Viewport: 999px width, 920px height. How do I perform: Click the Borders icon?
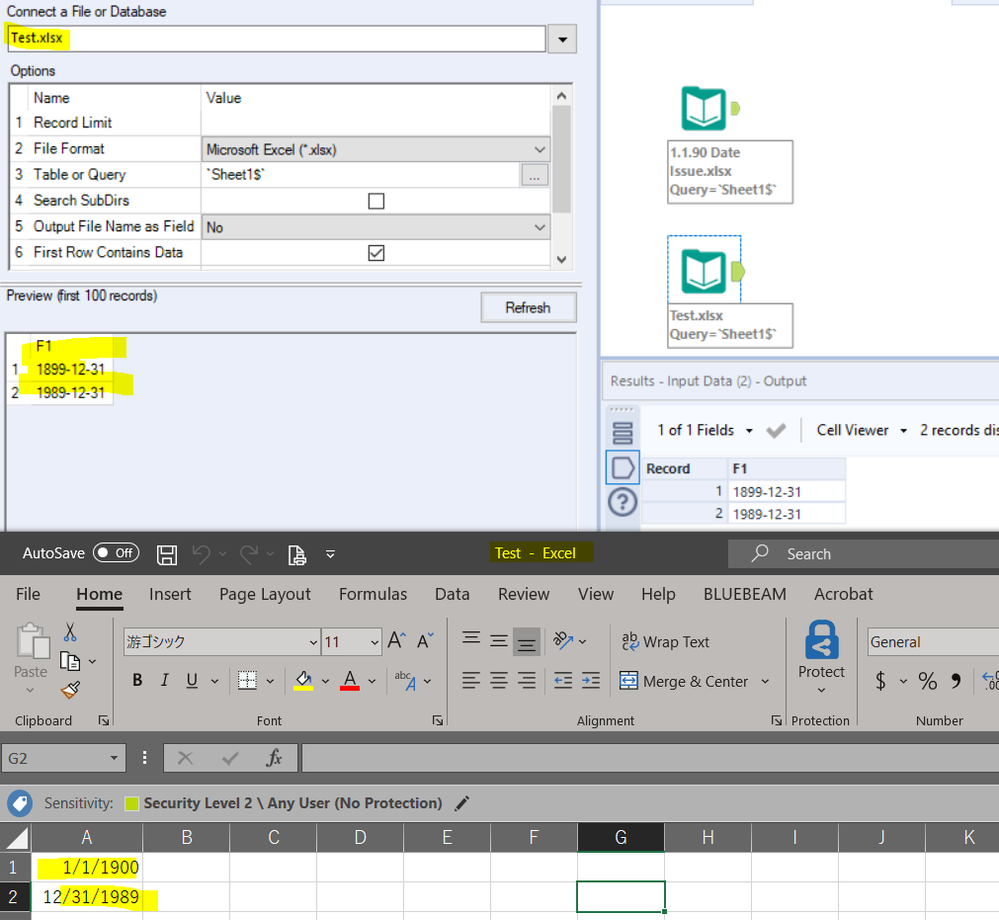tap(247, 680)
